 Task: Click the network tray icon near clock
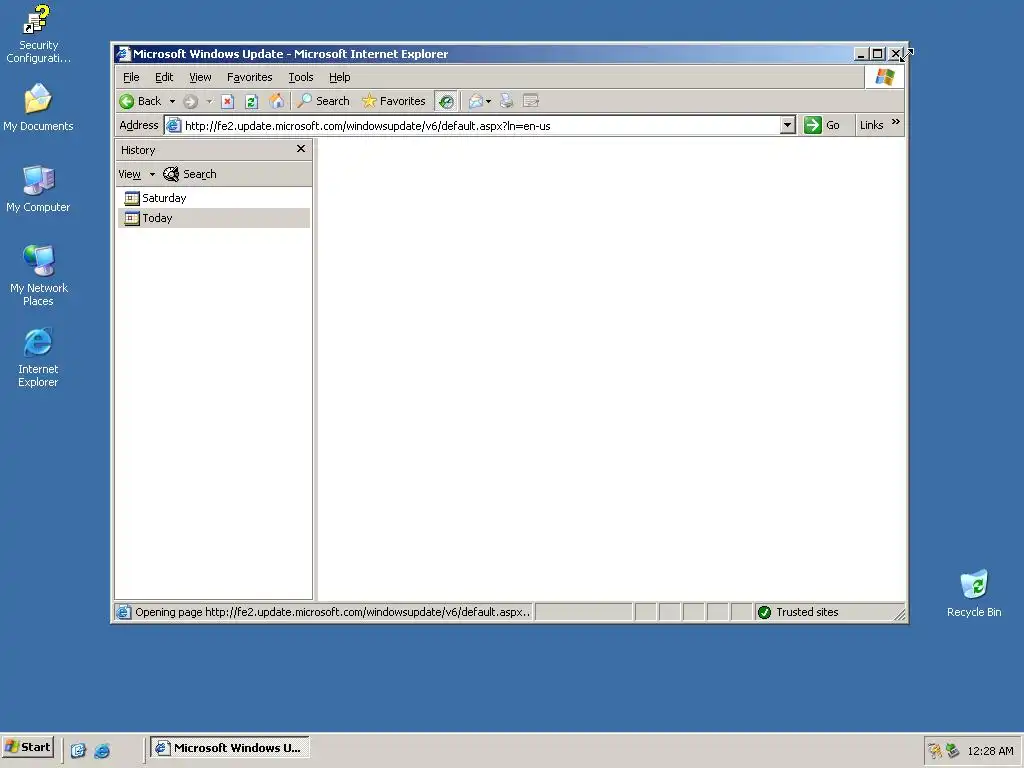pyautogui.click(x=952, y=751)
